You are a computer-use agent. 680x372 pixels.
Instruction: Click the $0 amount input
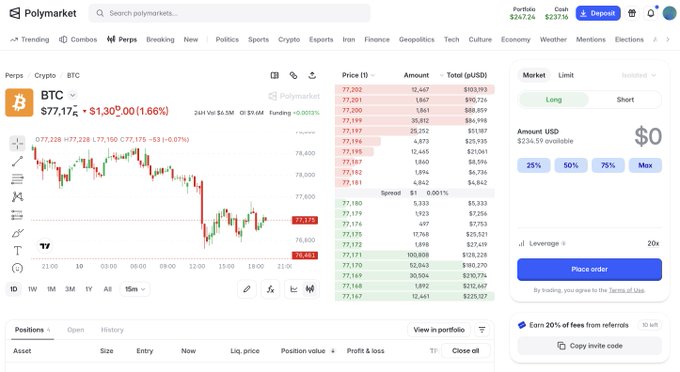tap(648, 136)
